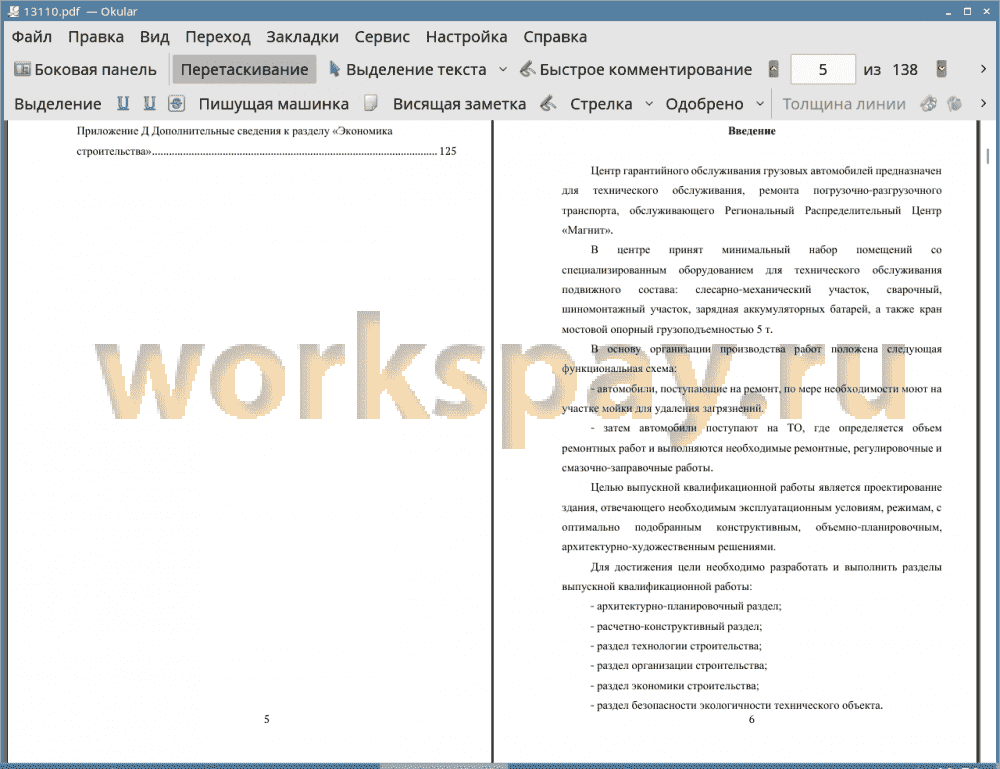1000x769 pixels.
Task: Open the Файл menu
Action: pos(32,37)
